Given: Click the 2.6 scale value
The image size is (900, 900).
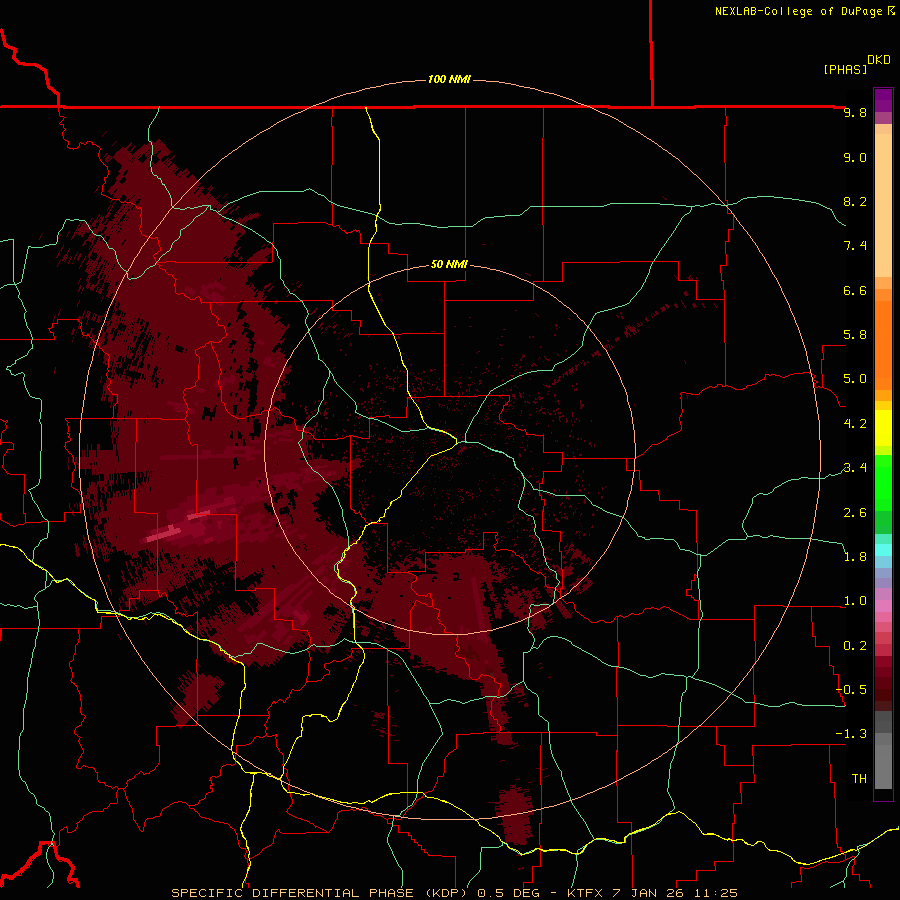Looking at the screenshot, I should pos(855,513).
